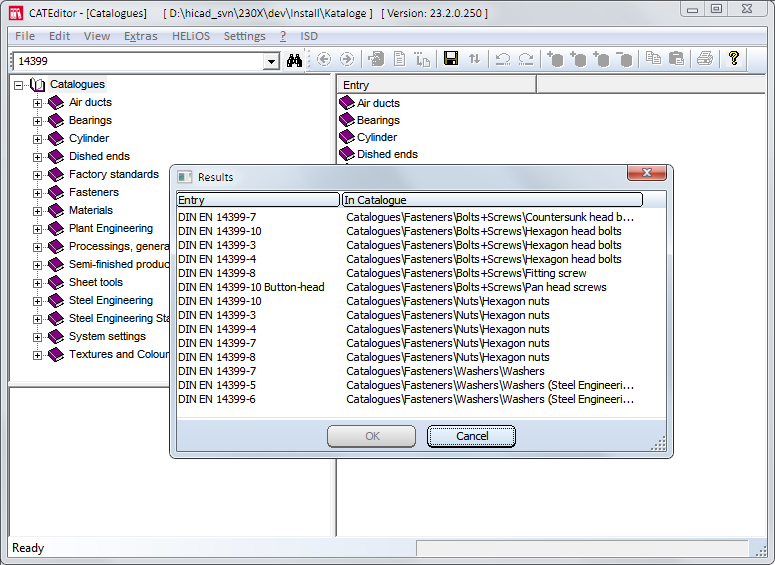The width and height of the screenshot is (775, 565).
Task: Click the Dished ends book icon in right Entry list
Action: (347, 154)
